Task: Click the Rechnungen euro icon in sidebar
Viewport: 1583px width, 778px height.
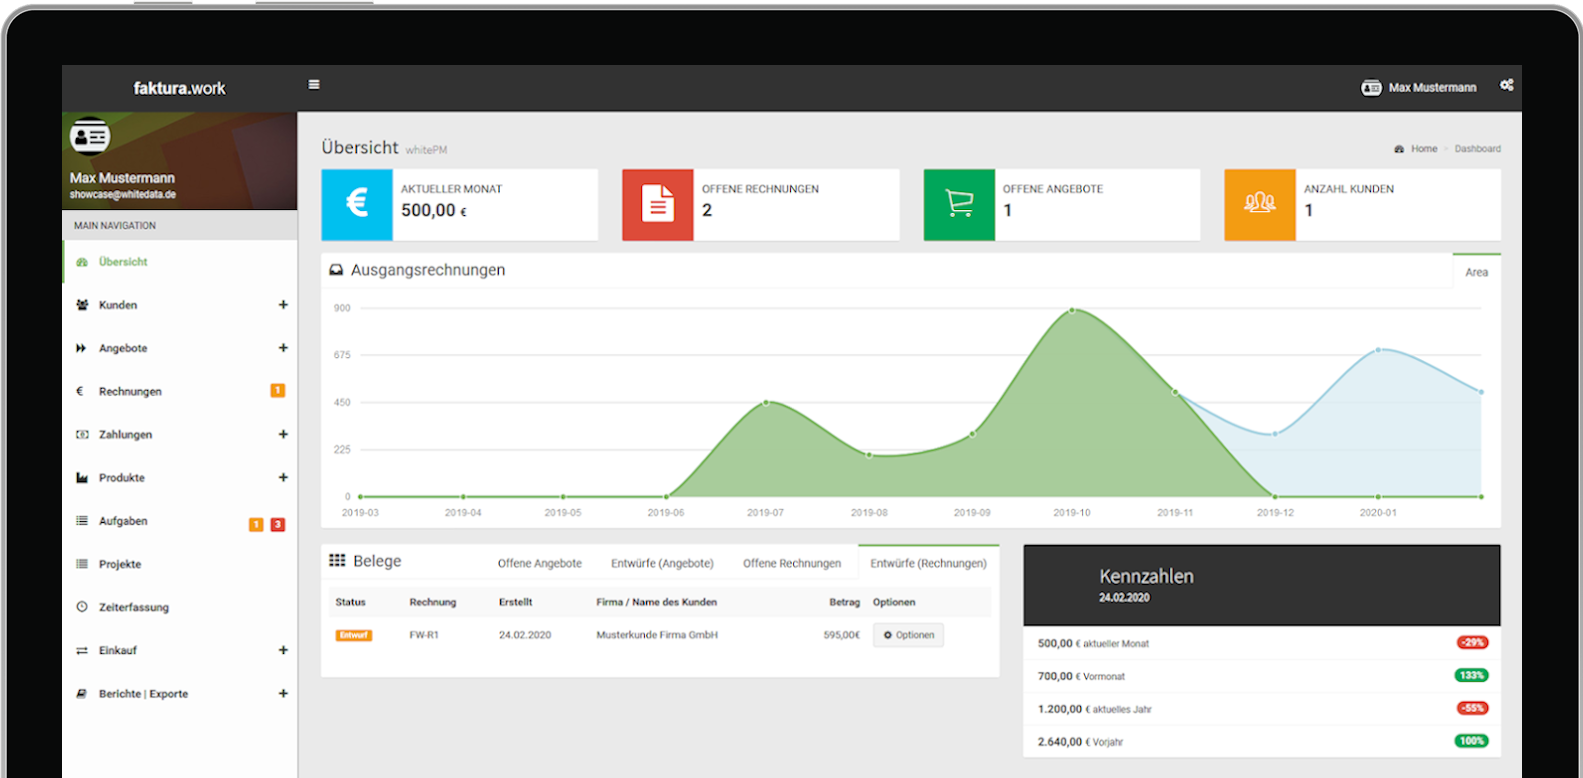Action: point(80,391)
